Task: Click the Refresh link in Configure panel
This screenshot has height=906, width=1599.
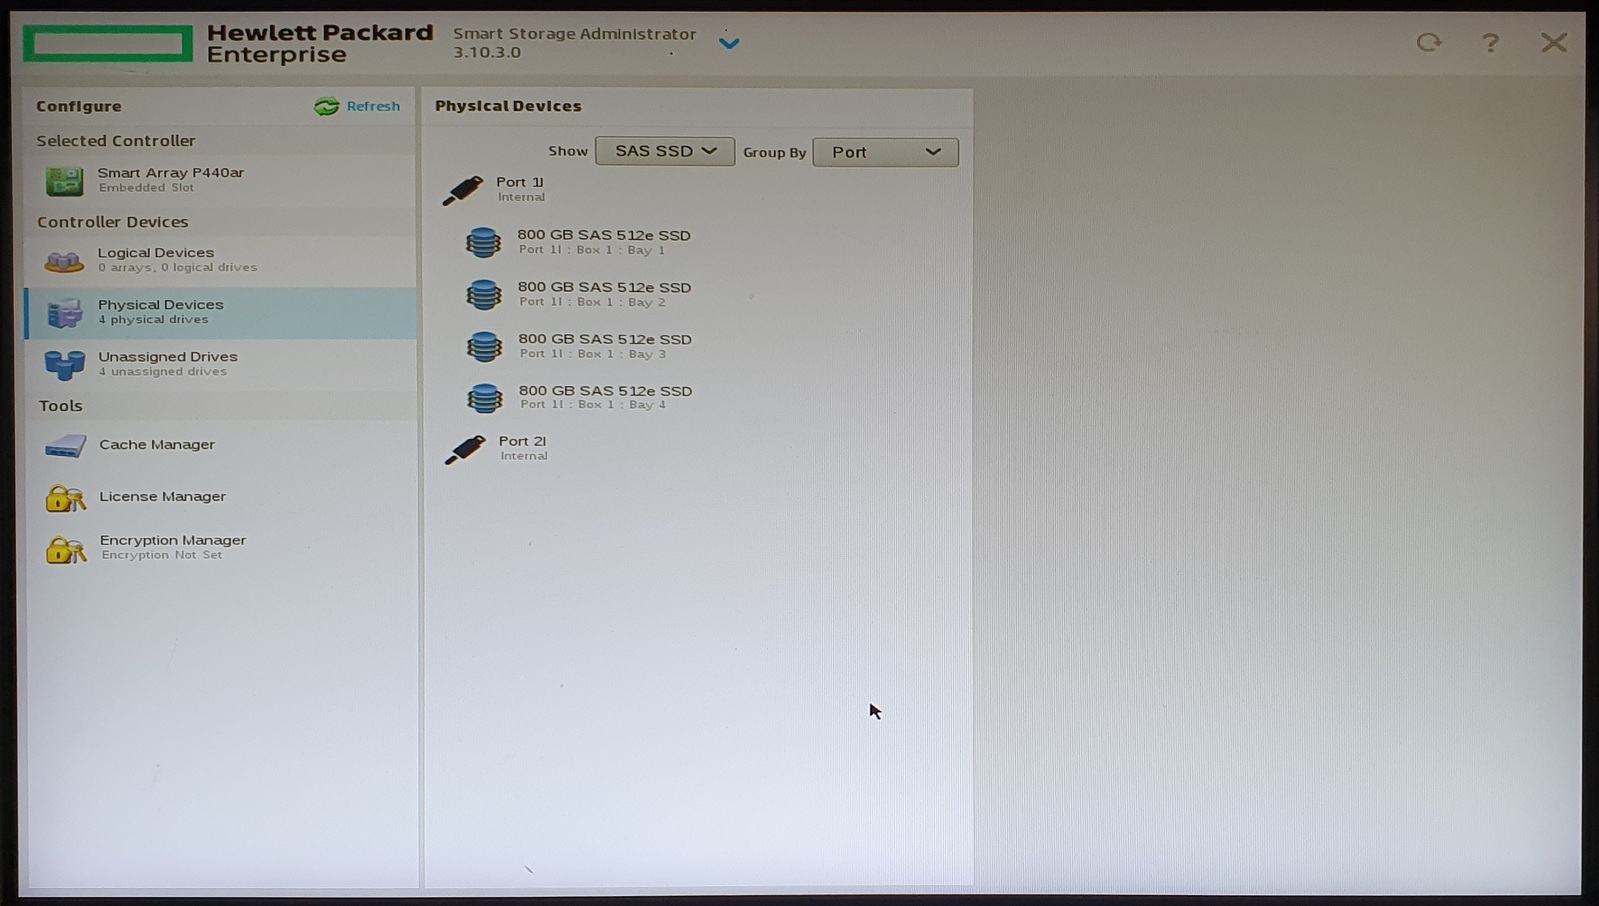Action: pyautogui.click(x=373, y=106)
